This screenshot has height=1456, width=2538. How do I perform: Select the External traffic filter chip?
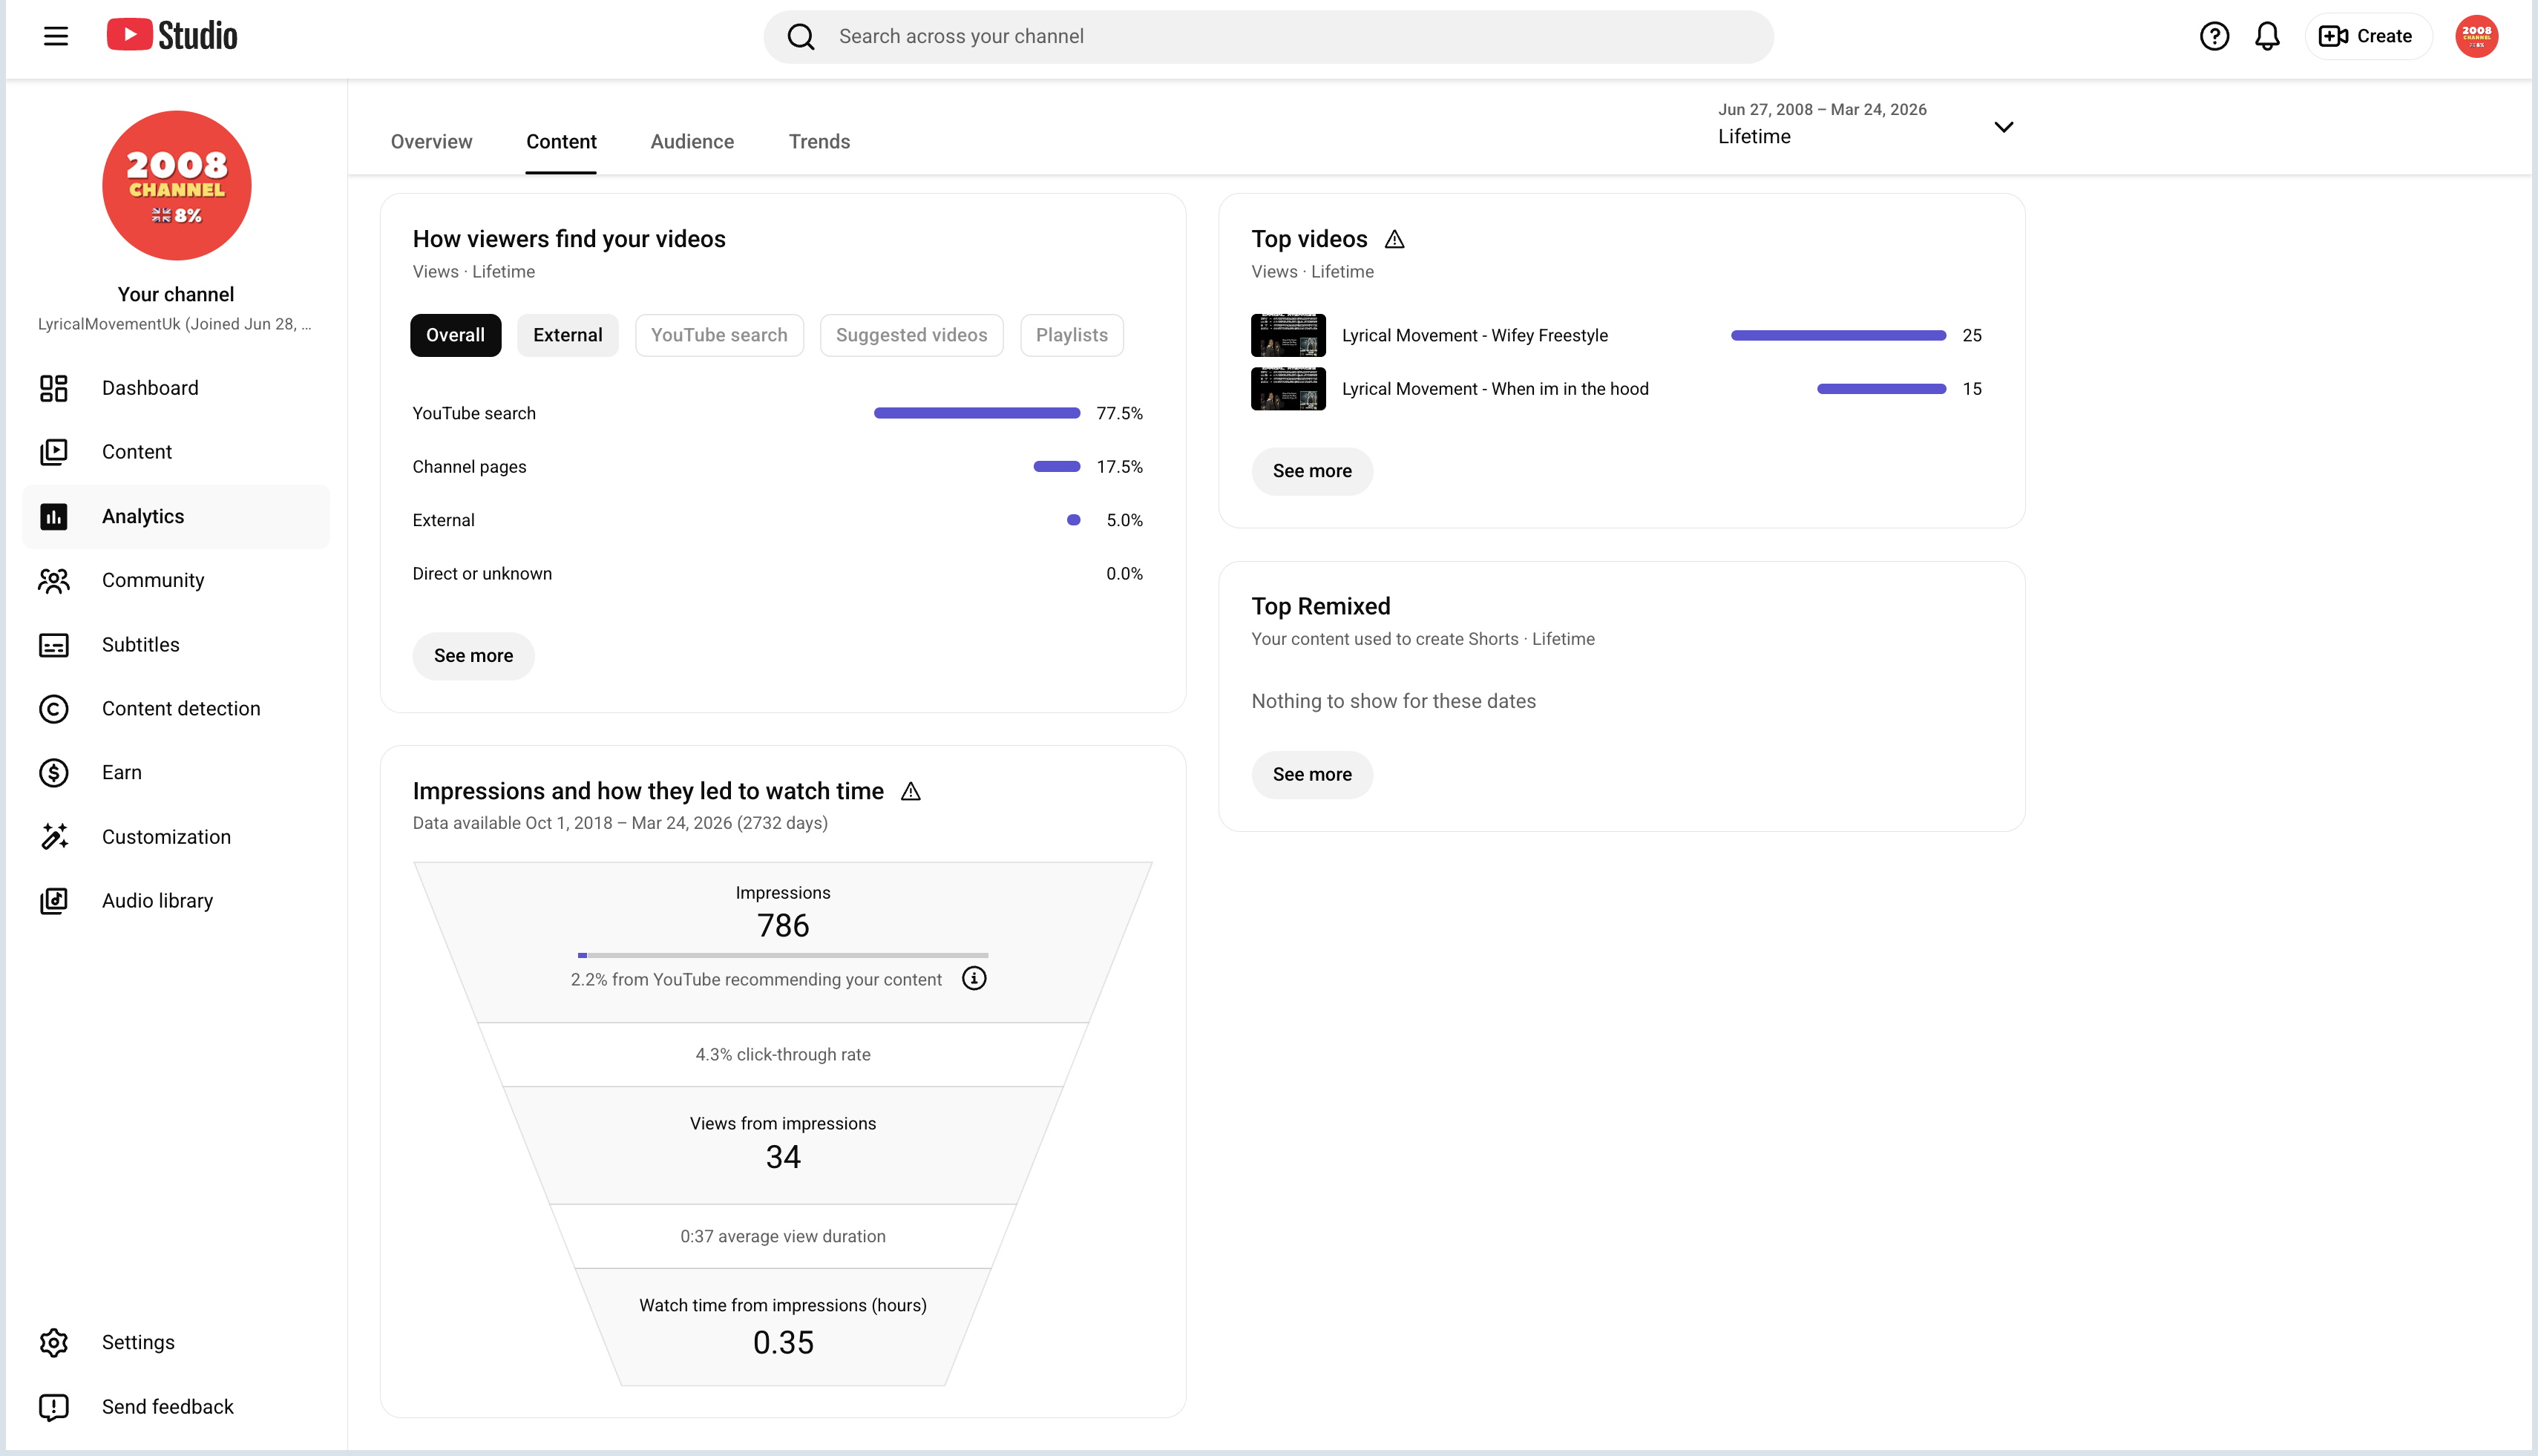click(567, 335)
